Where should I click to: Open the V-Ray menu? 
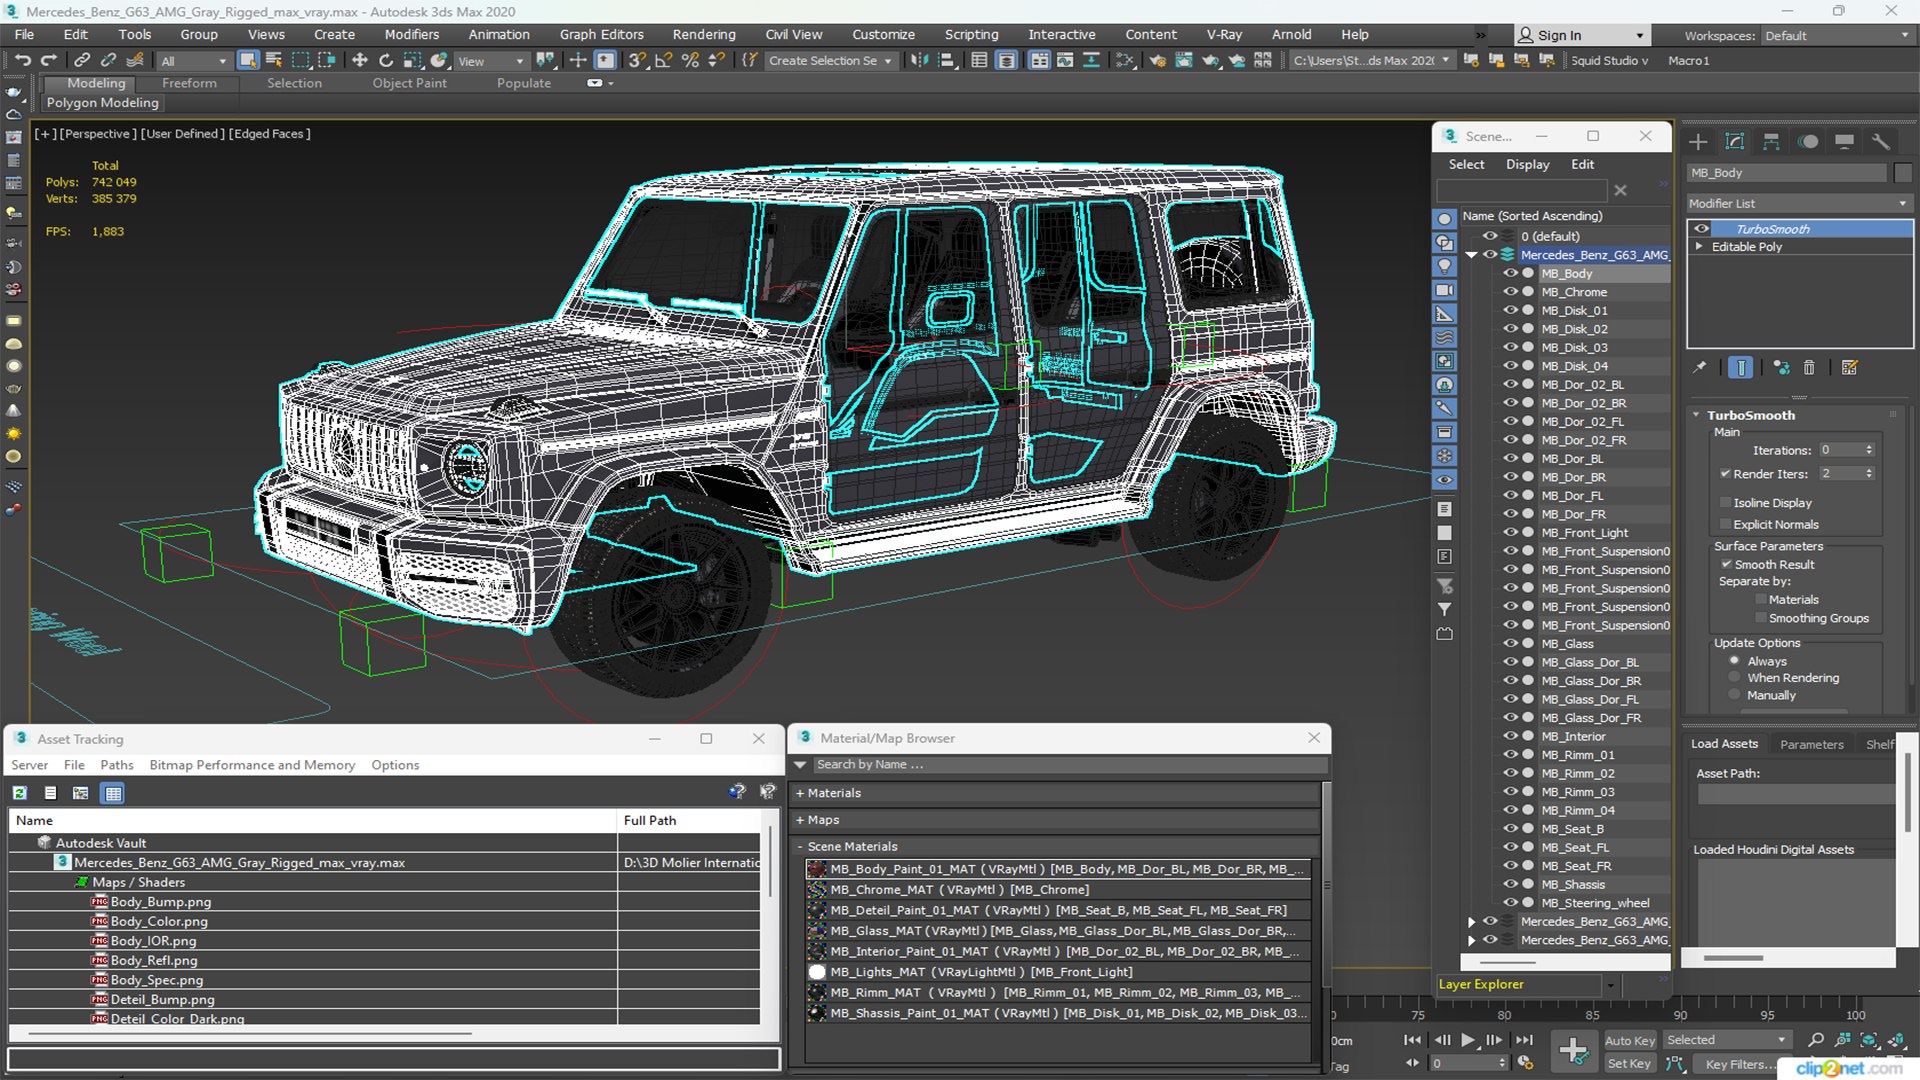[1223, 34]
